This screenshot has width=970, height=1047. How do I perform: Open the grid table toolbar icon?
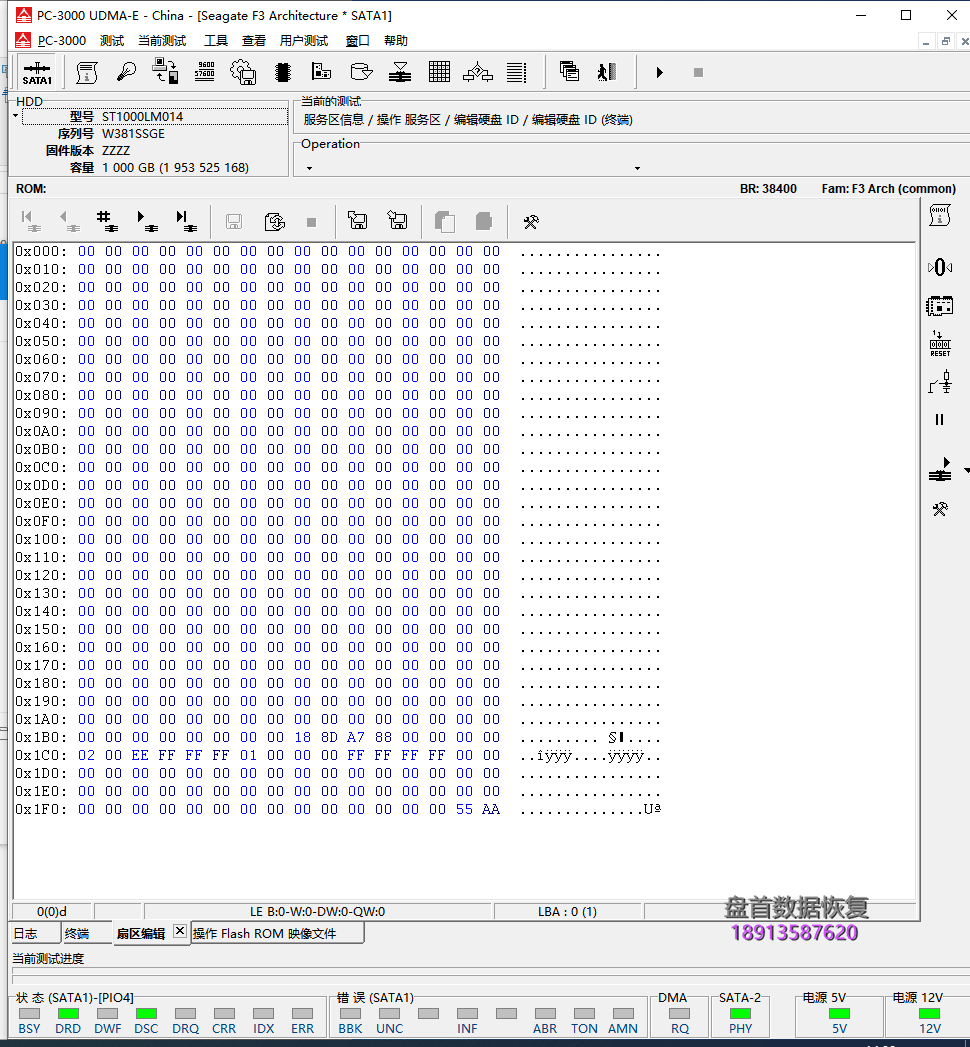pos(439,71)
